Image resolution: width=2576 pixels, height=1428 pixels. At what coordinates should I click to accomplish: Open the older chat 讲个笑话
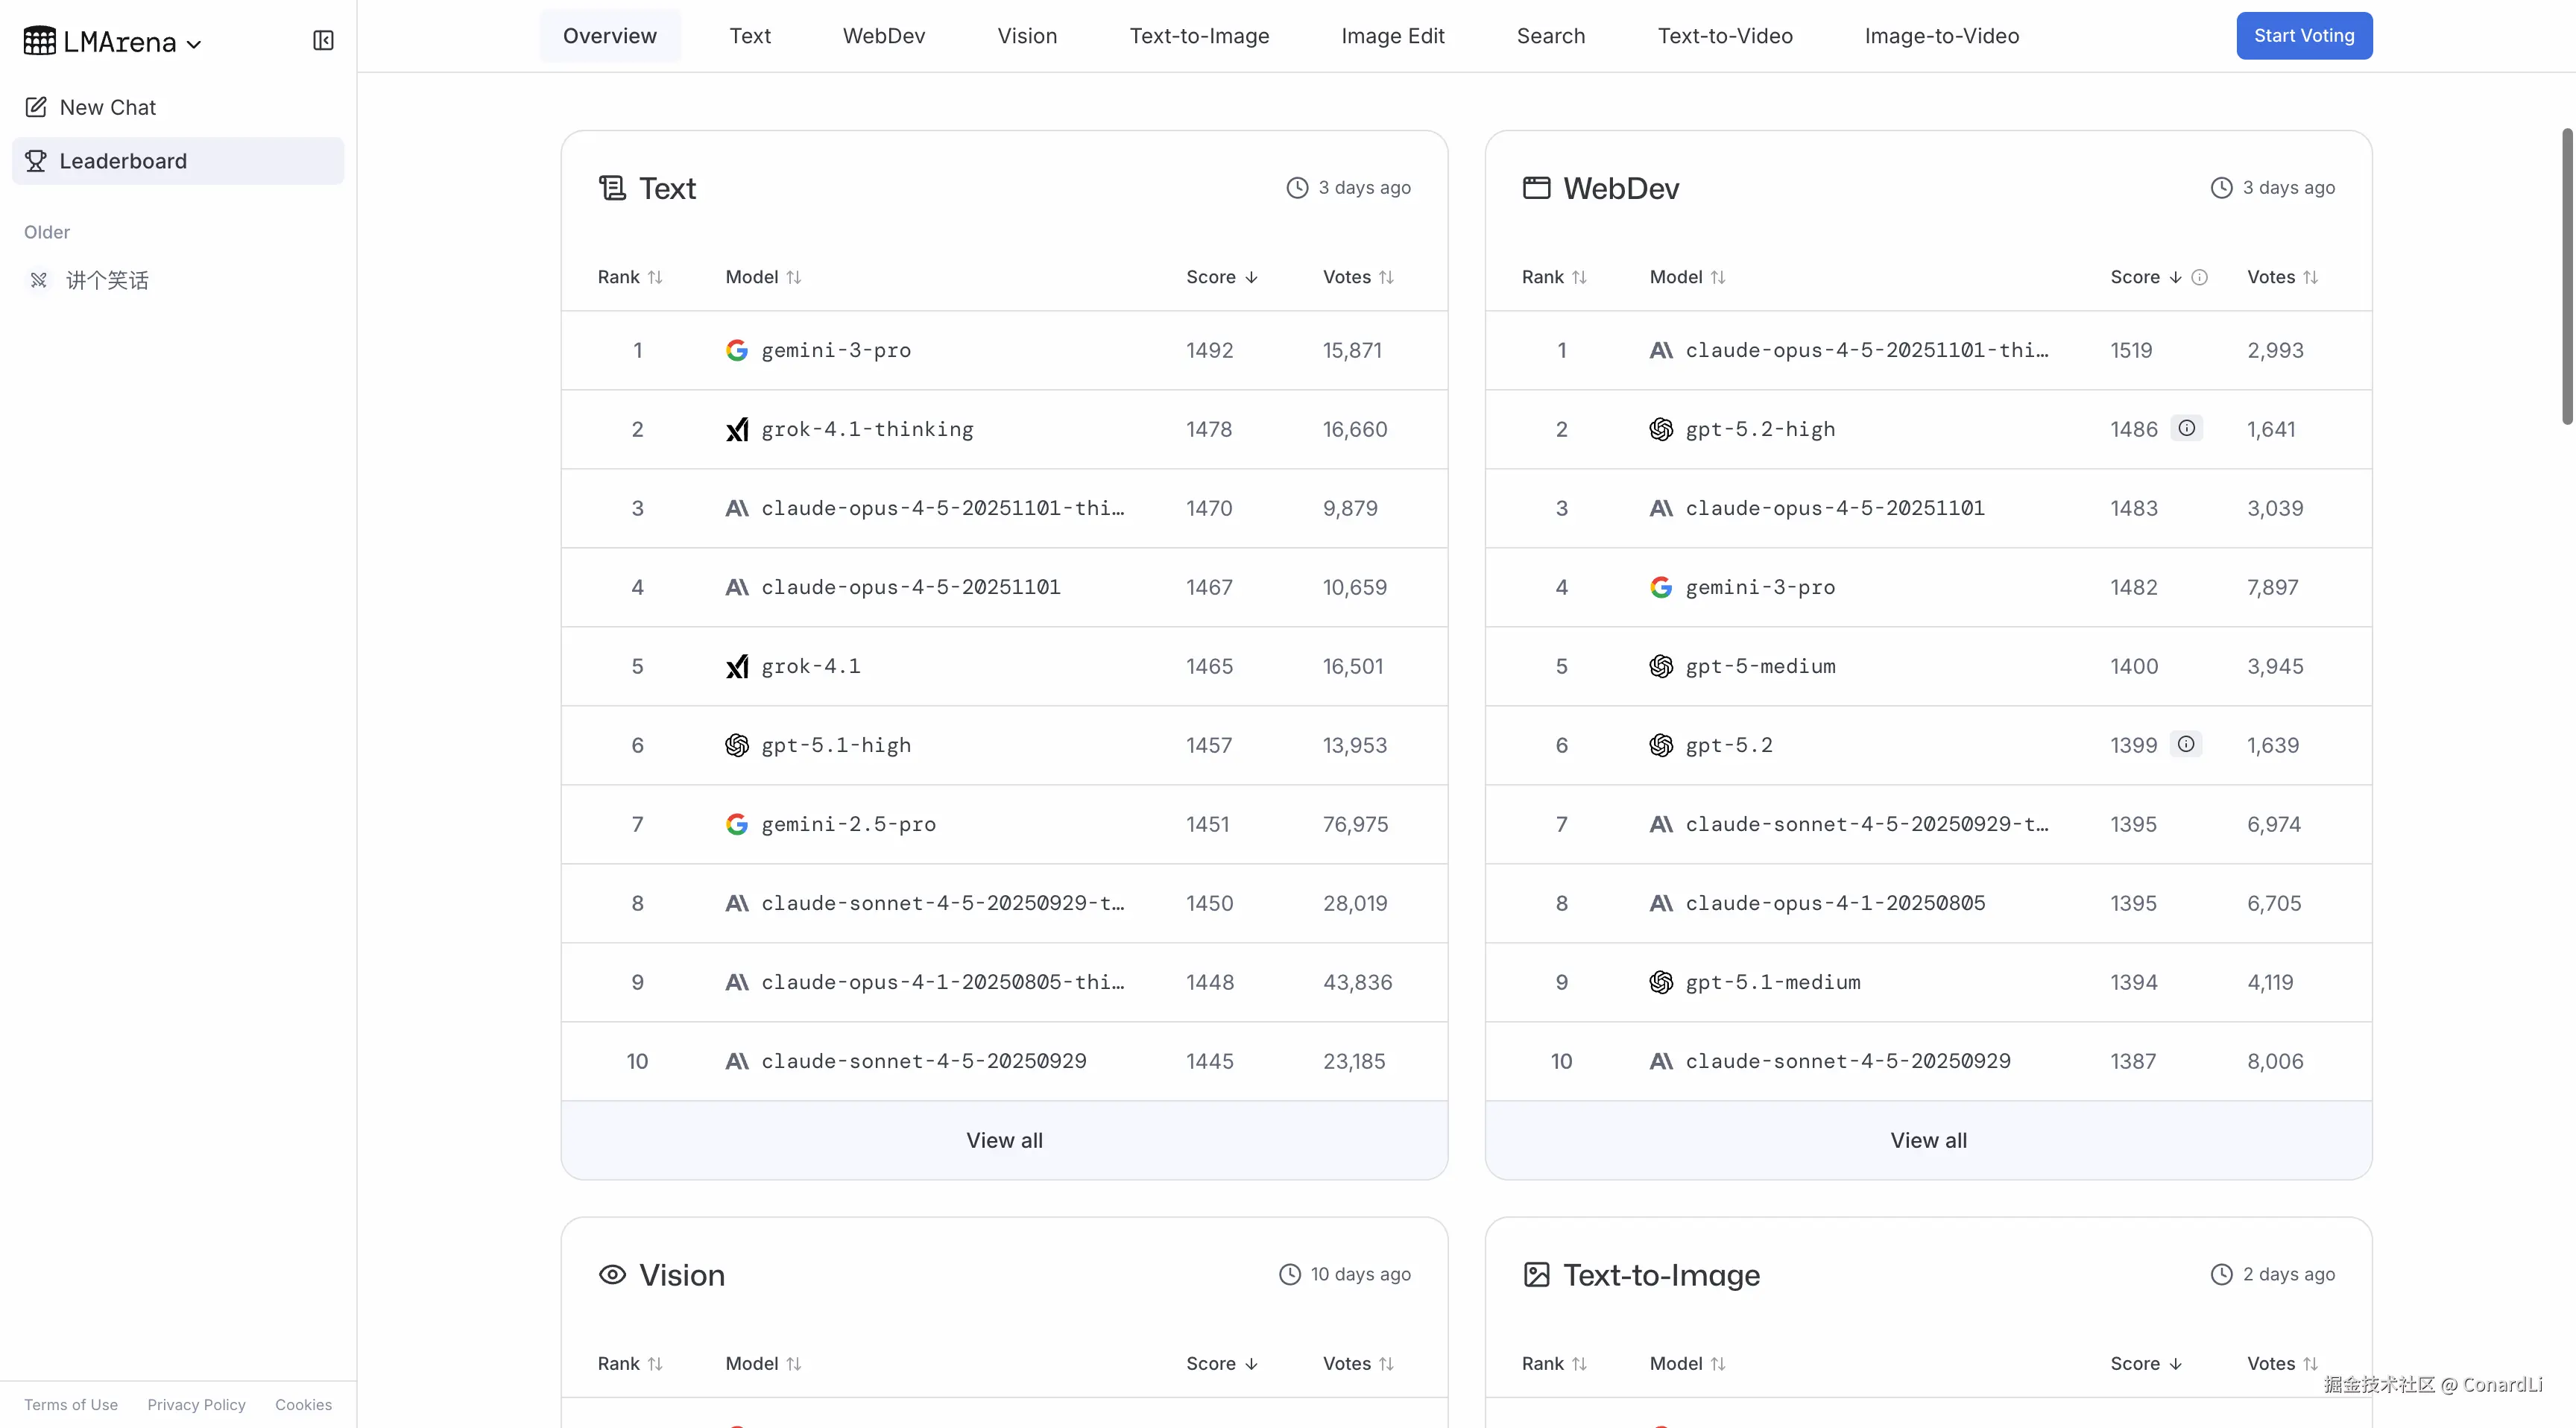(109, 280)
